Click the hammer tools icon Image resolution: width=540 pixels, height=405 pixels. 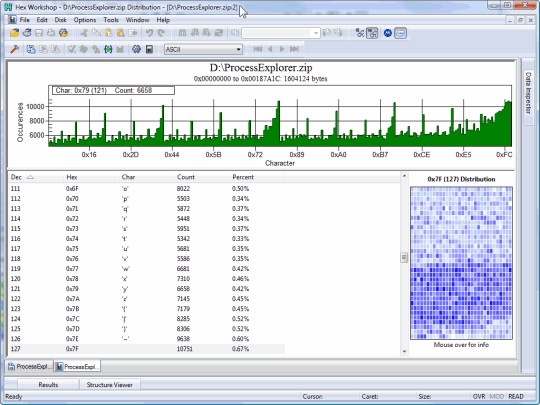tap(14, 49)
